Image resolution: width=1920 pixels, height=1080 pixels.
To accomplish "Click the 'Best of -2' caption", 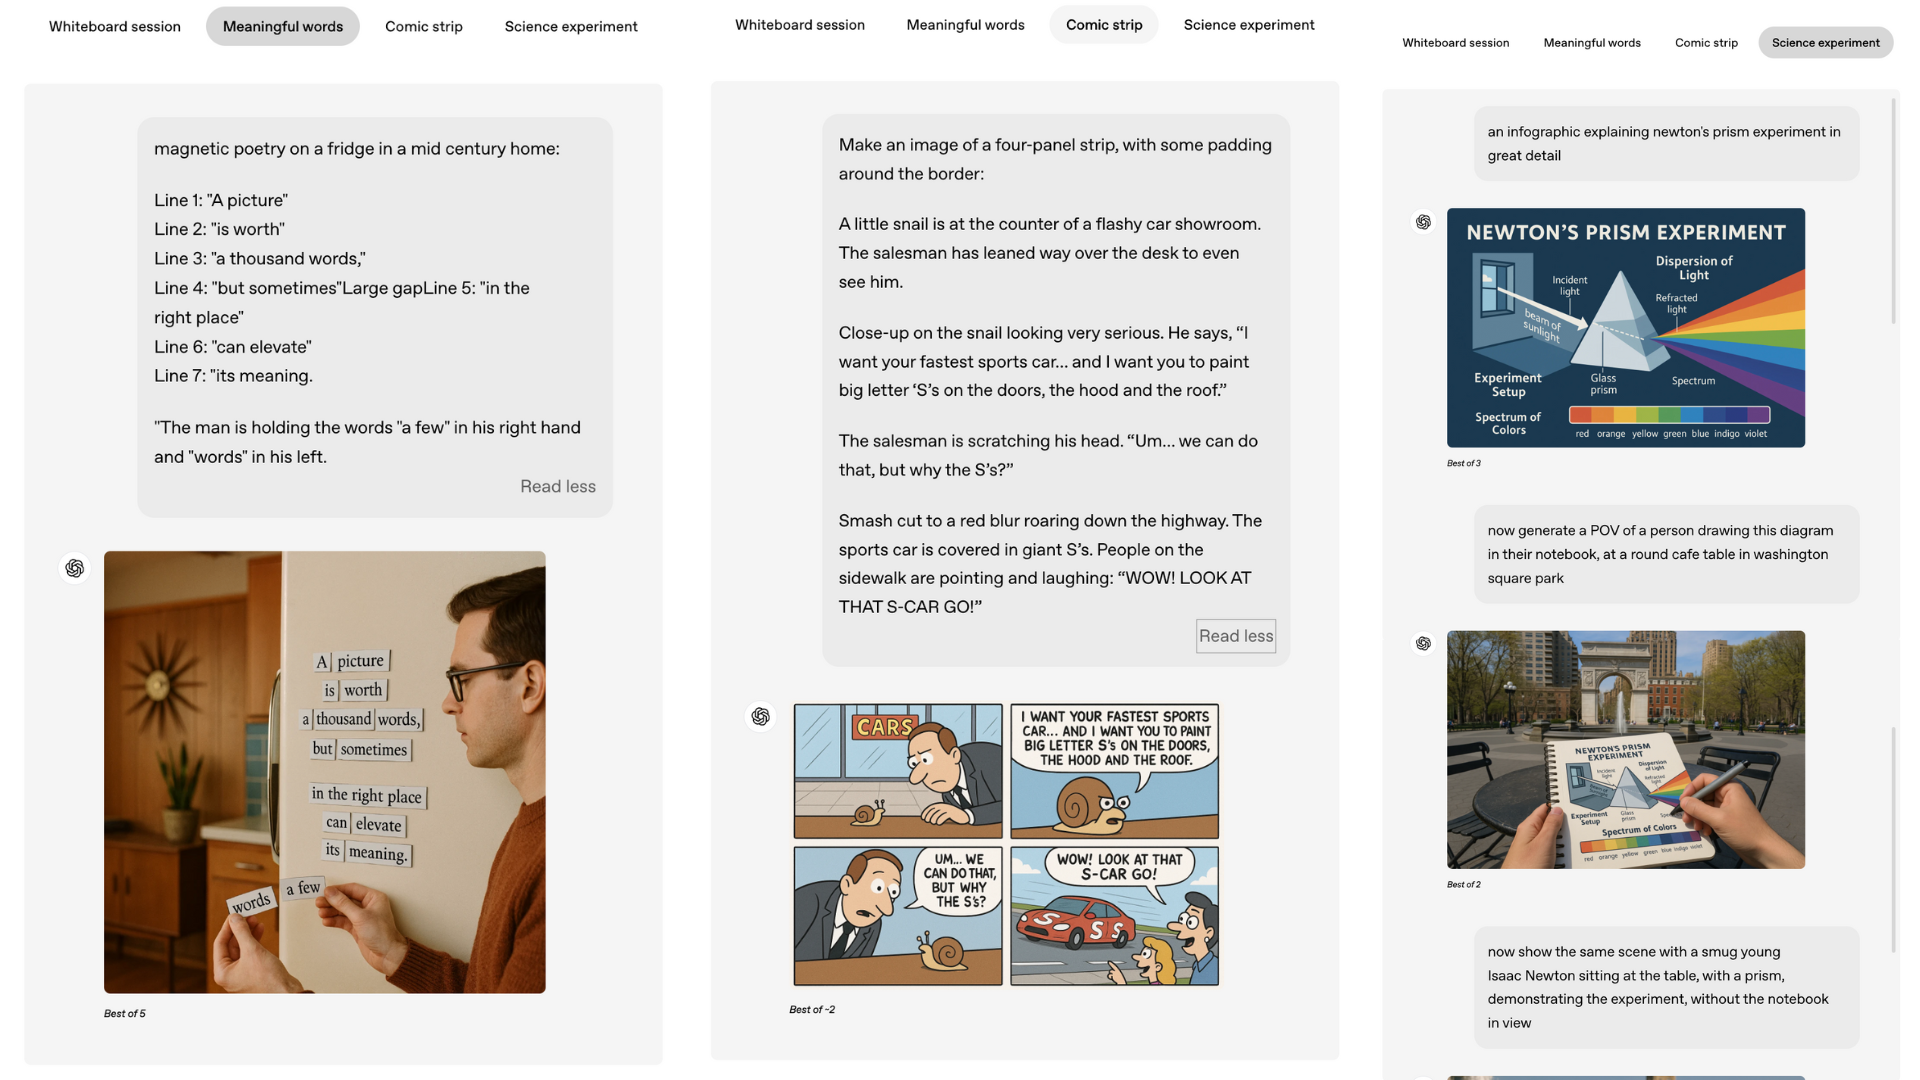I will tap(812, 1009).
